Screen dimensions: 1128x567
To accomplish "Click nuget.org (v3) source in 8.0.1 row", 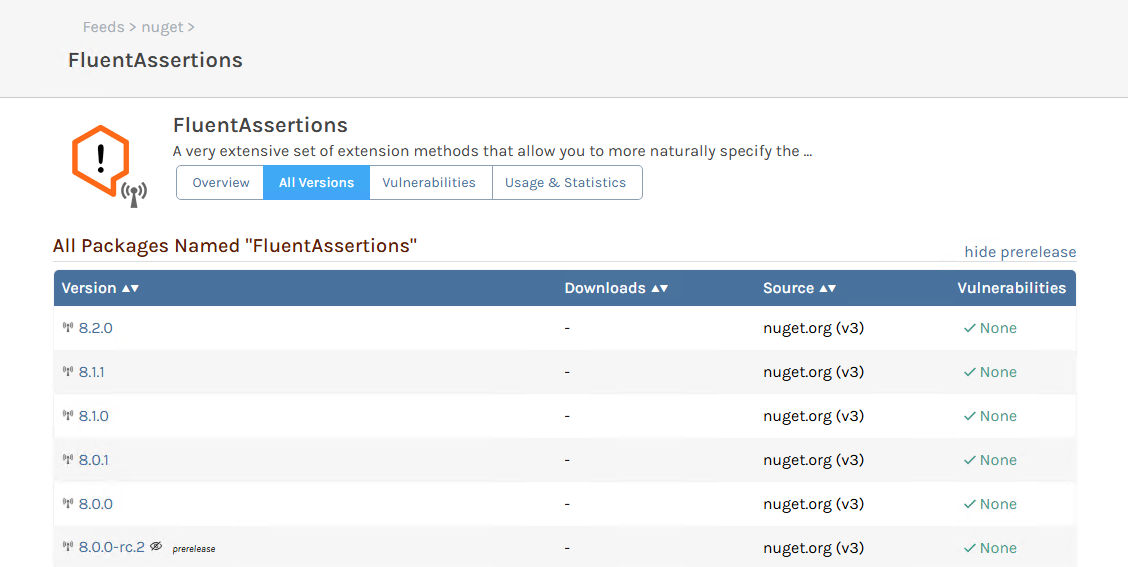I will coord(814,460).
